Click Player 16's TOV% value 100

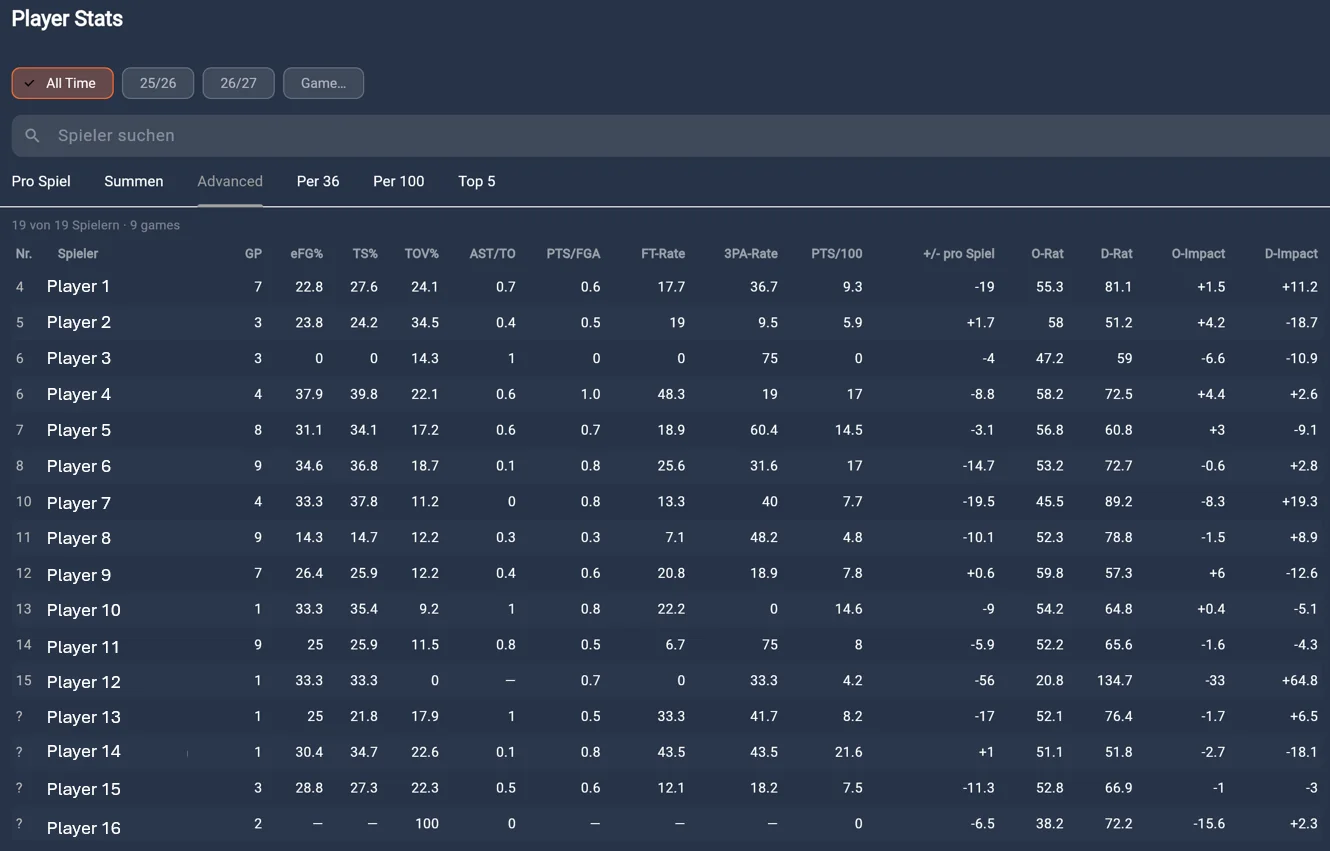click(x=427, y=824)
